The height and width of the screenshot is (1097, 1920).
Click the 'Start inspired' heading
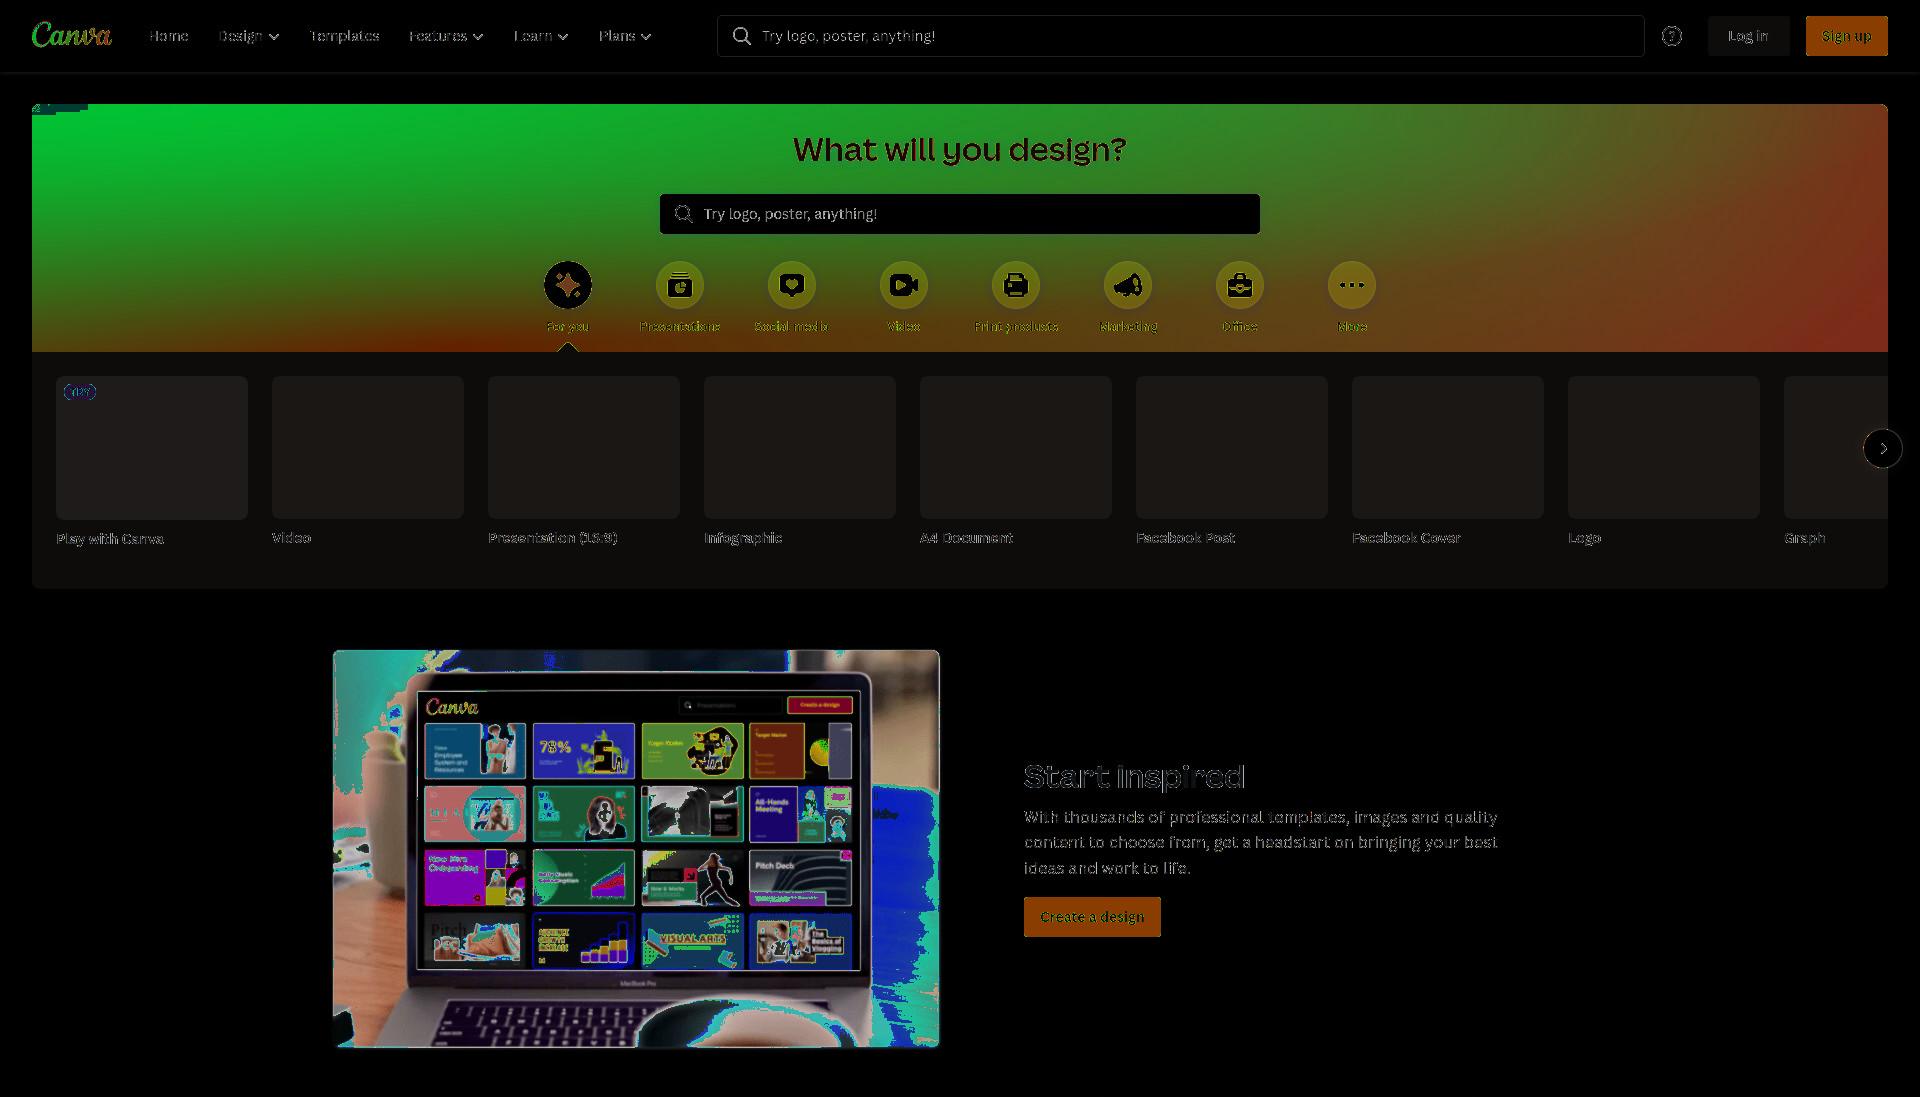click(x=1134, y=776)
